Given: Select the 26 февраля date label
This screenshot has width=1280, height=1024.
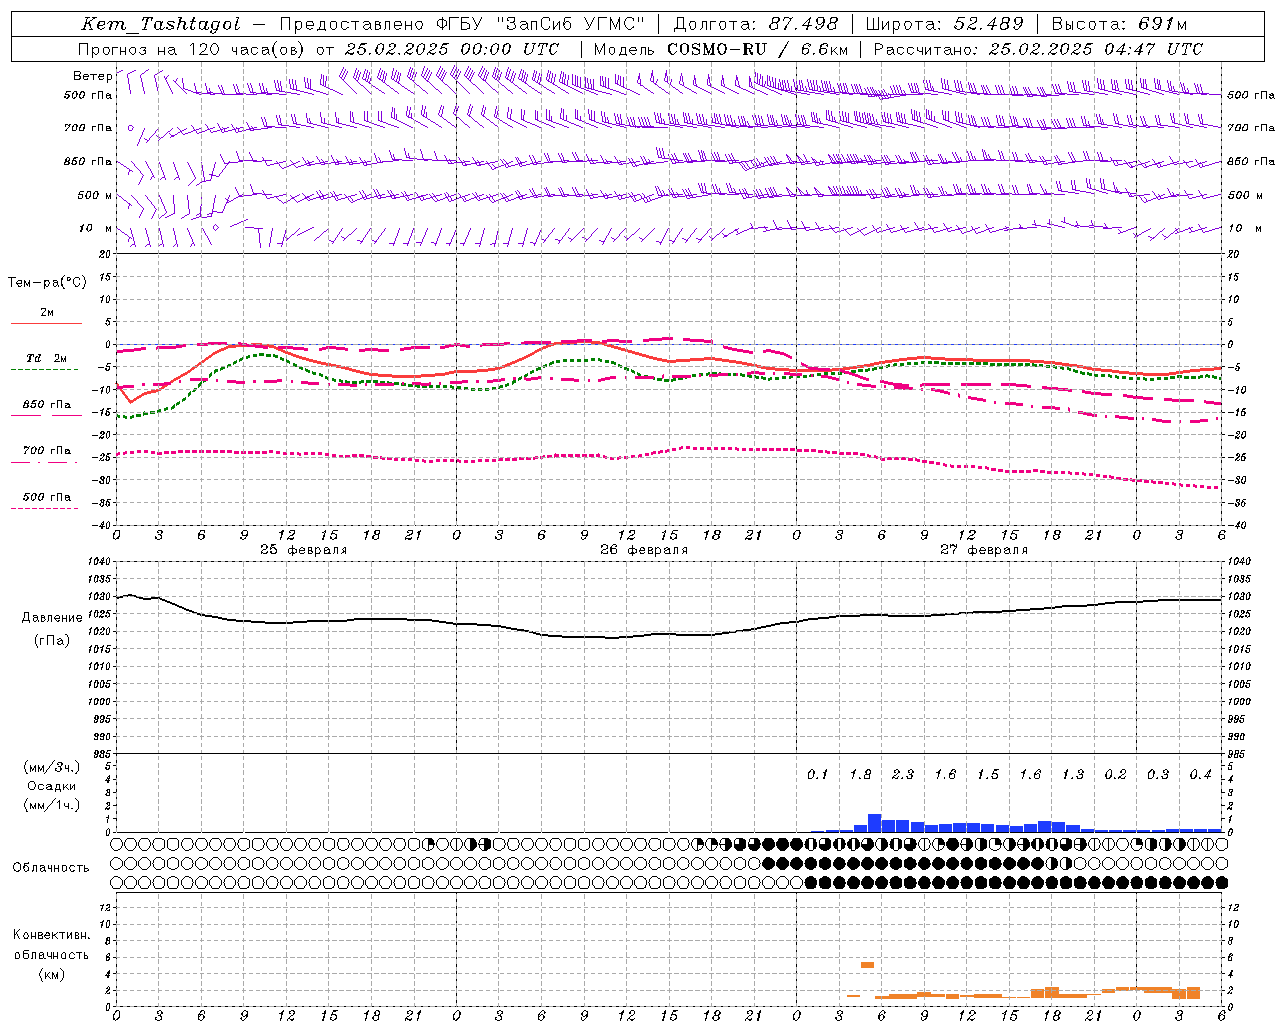Looking at the screenshot, I should click(644, 550).
